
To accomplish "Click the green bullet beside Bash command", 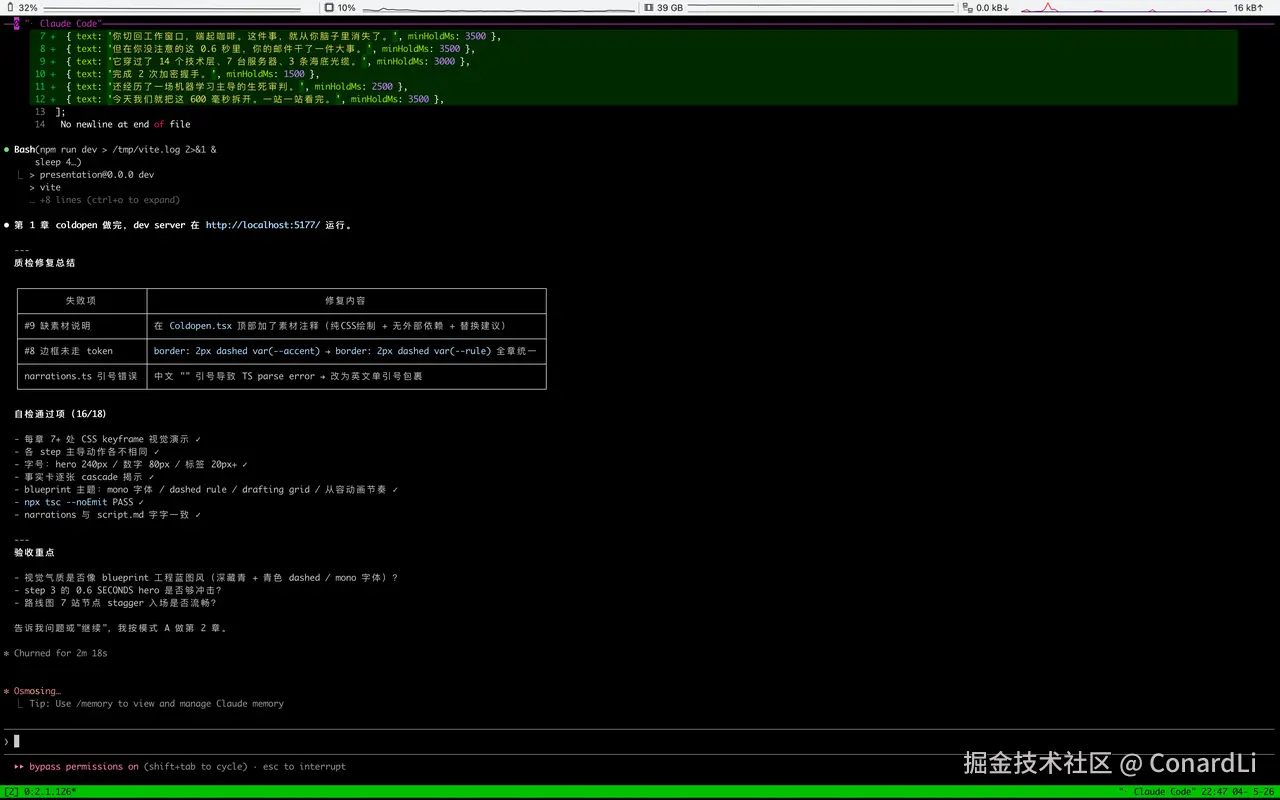I will (7, 150).
